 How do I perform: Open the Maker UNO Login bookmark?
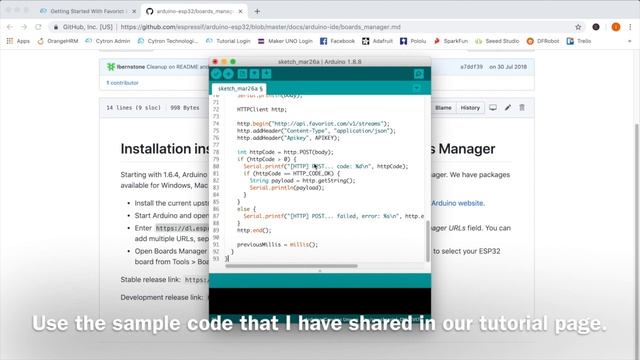(x=285, y=41)
